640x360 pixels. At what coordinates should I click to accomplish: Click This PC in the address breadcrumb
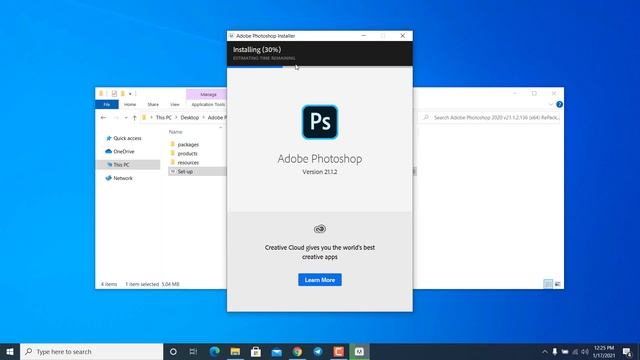click(x=164, y=118)
